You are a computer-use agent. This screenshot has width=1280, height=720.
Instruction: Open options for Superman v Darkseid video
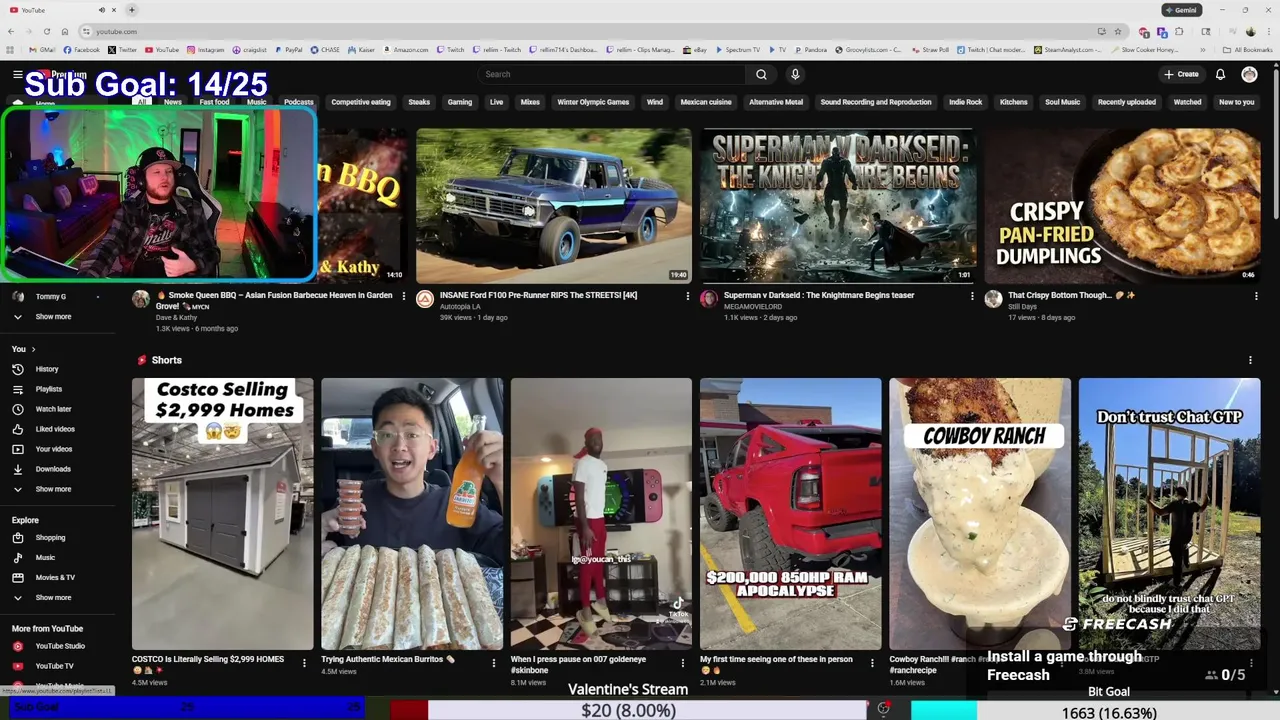[972, 296]
